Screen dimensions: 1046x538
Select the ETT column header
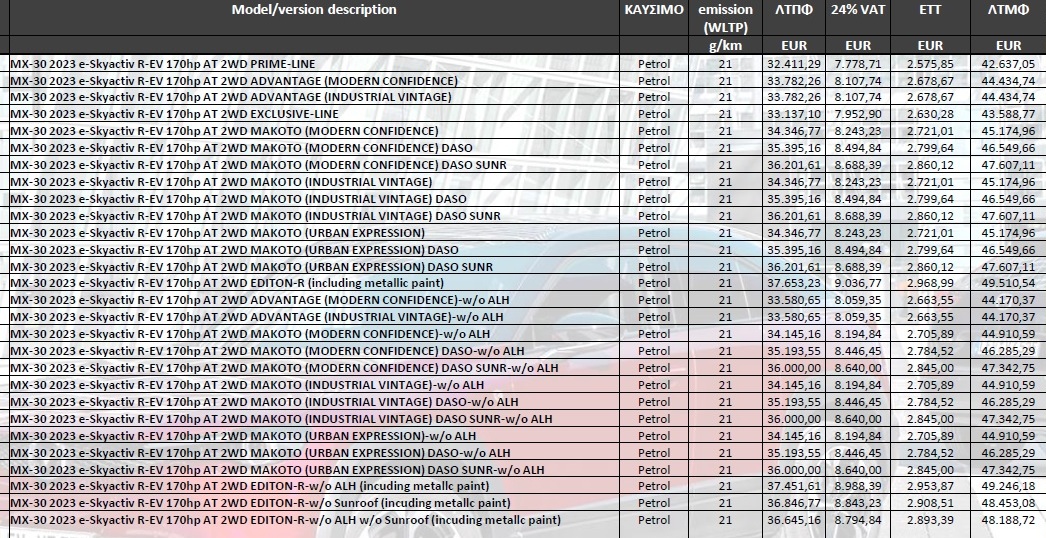click(x=930, y=10)
